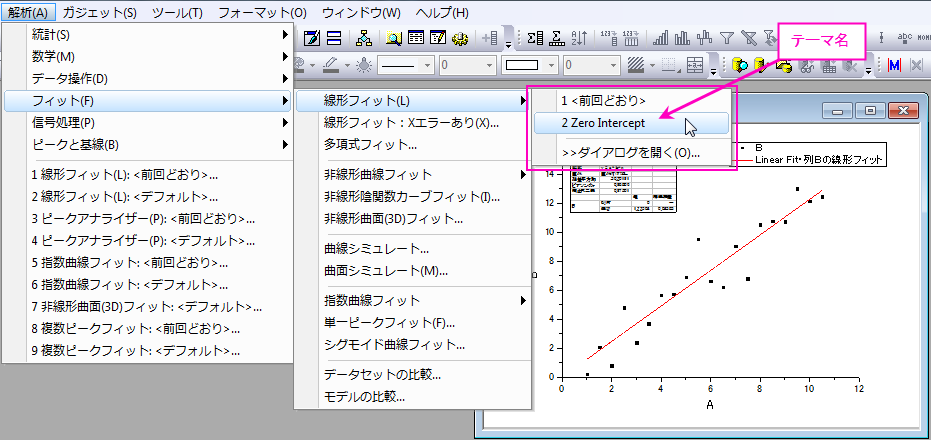Expand the 非線形曲線フィット submenu arrow
This screenshot has height=440, width=931.
pyautogui.click(x=523, y=175)
